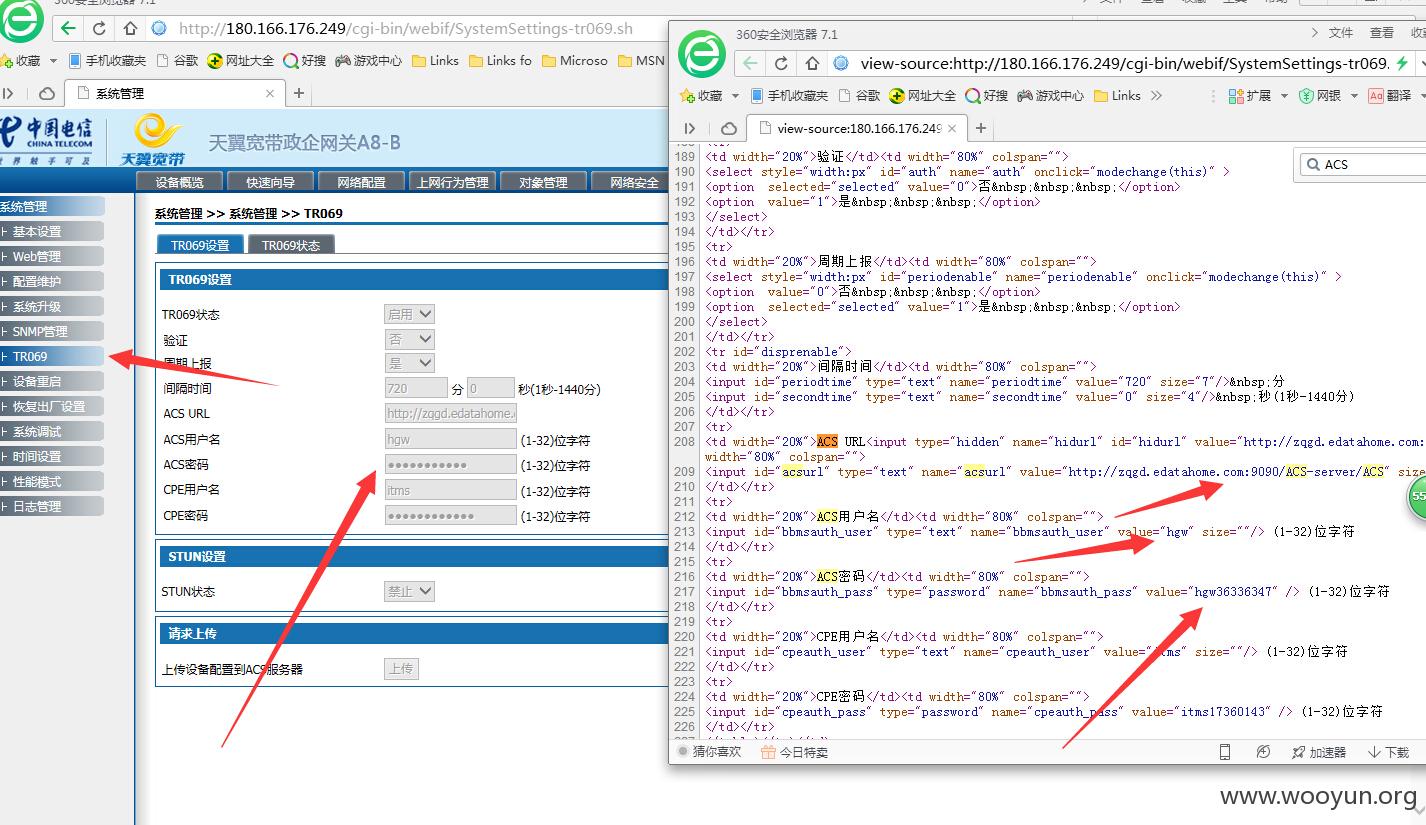The image size is (1426, 825).
Task: Expand the 扩展 dropdown arrow
Action: click(x=1282, y=96)
